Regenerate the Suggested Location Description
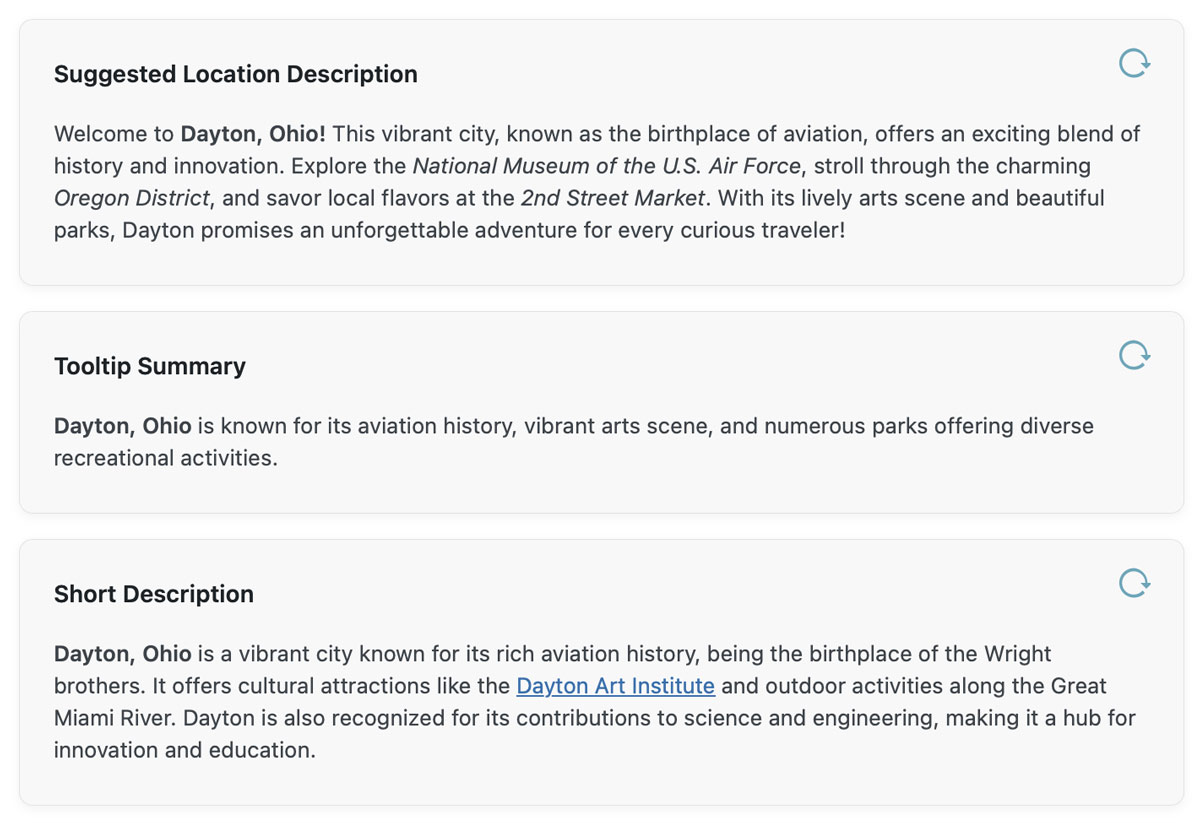The width and height of the screenshot is (1200, 823). click(x=1134, y=64)
